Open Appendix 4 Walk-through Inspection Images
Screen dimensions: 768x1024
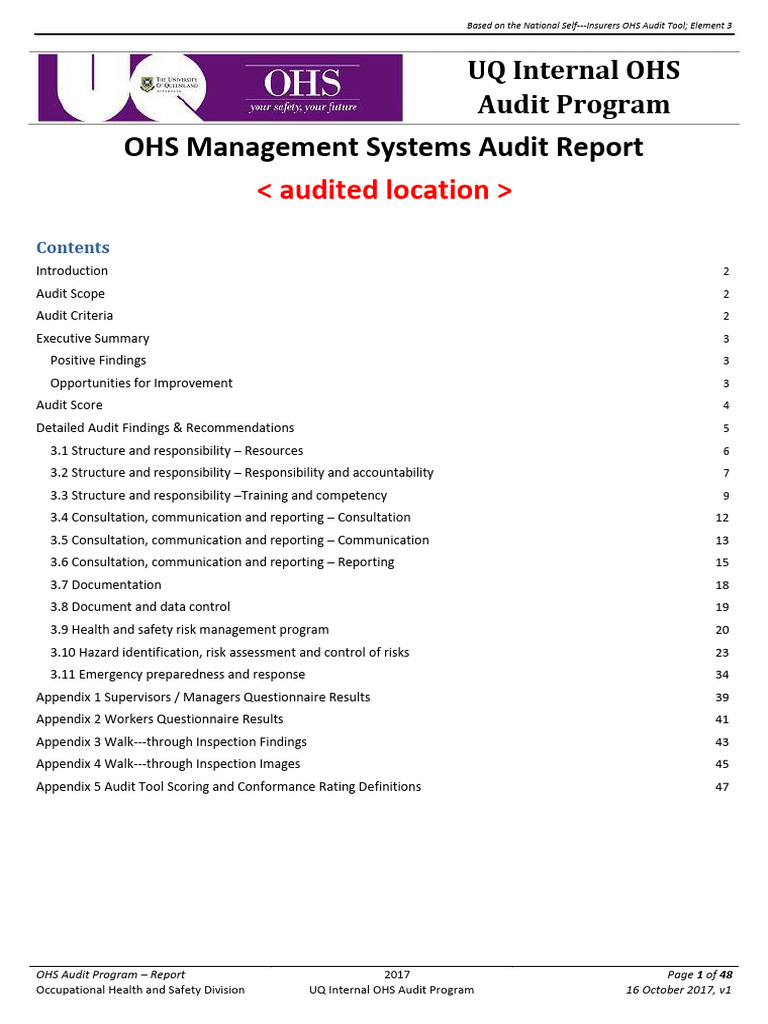point(168,763)
